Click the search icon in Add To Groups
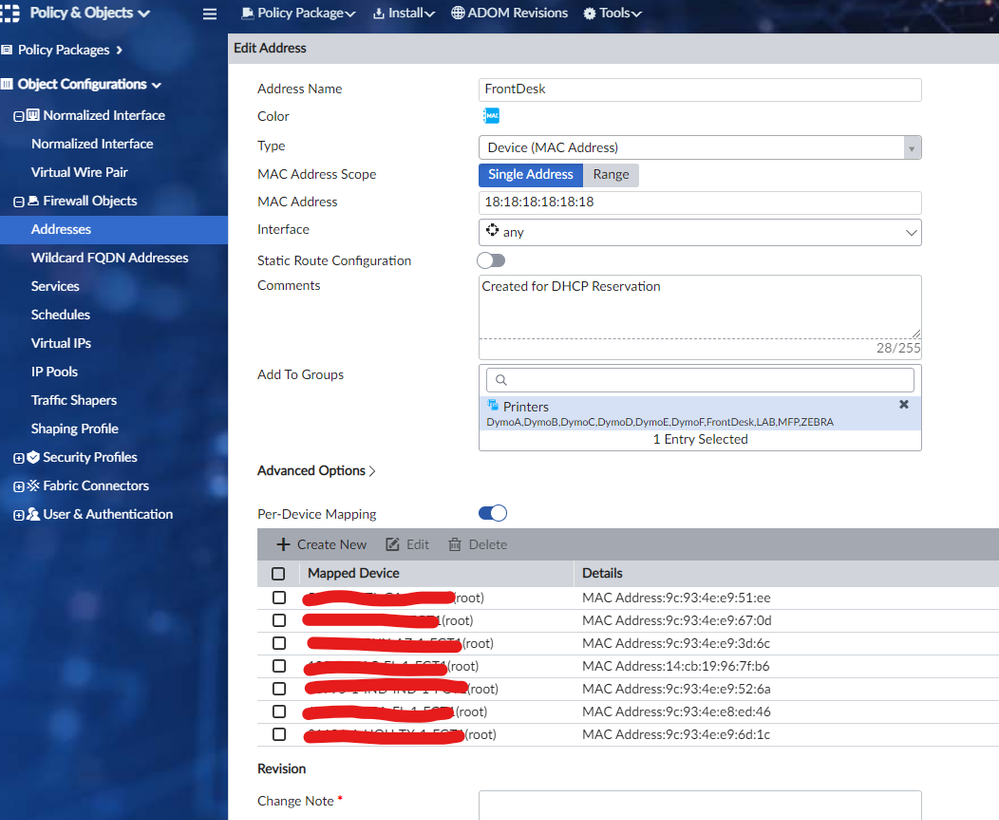This screenshot has height=820, width=999. click(x=501, y=380)
